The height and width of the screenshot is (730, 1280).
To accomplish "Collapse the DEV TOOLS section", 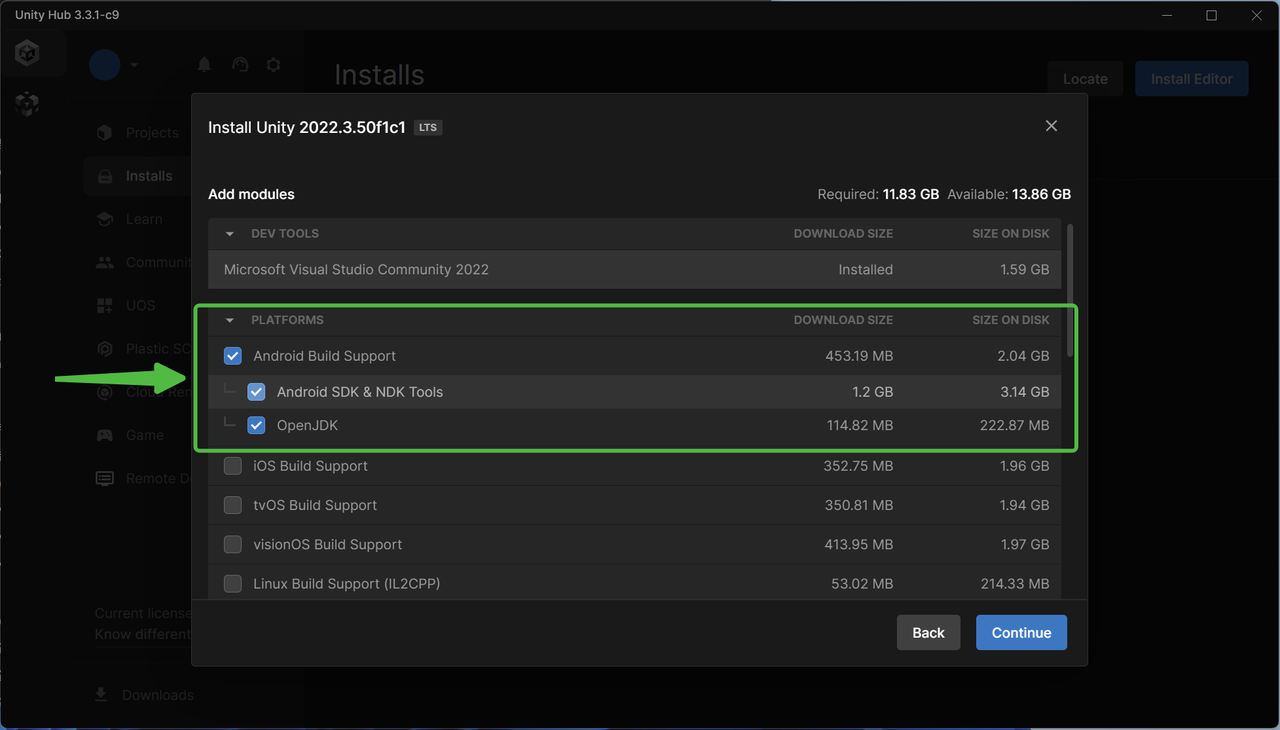I will [229, 233].
